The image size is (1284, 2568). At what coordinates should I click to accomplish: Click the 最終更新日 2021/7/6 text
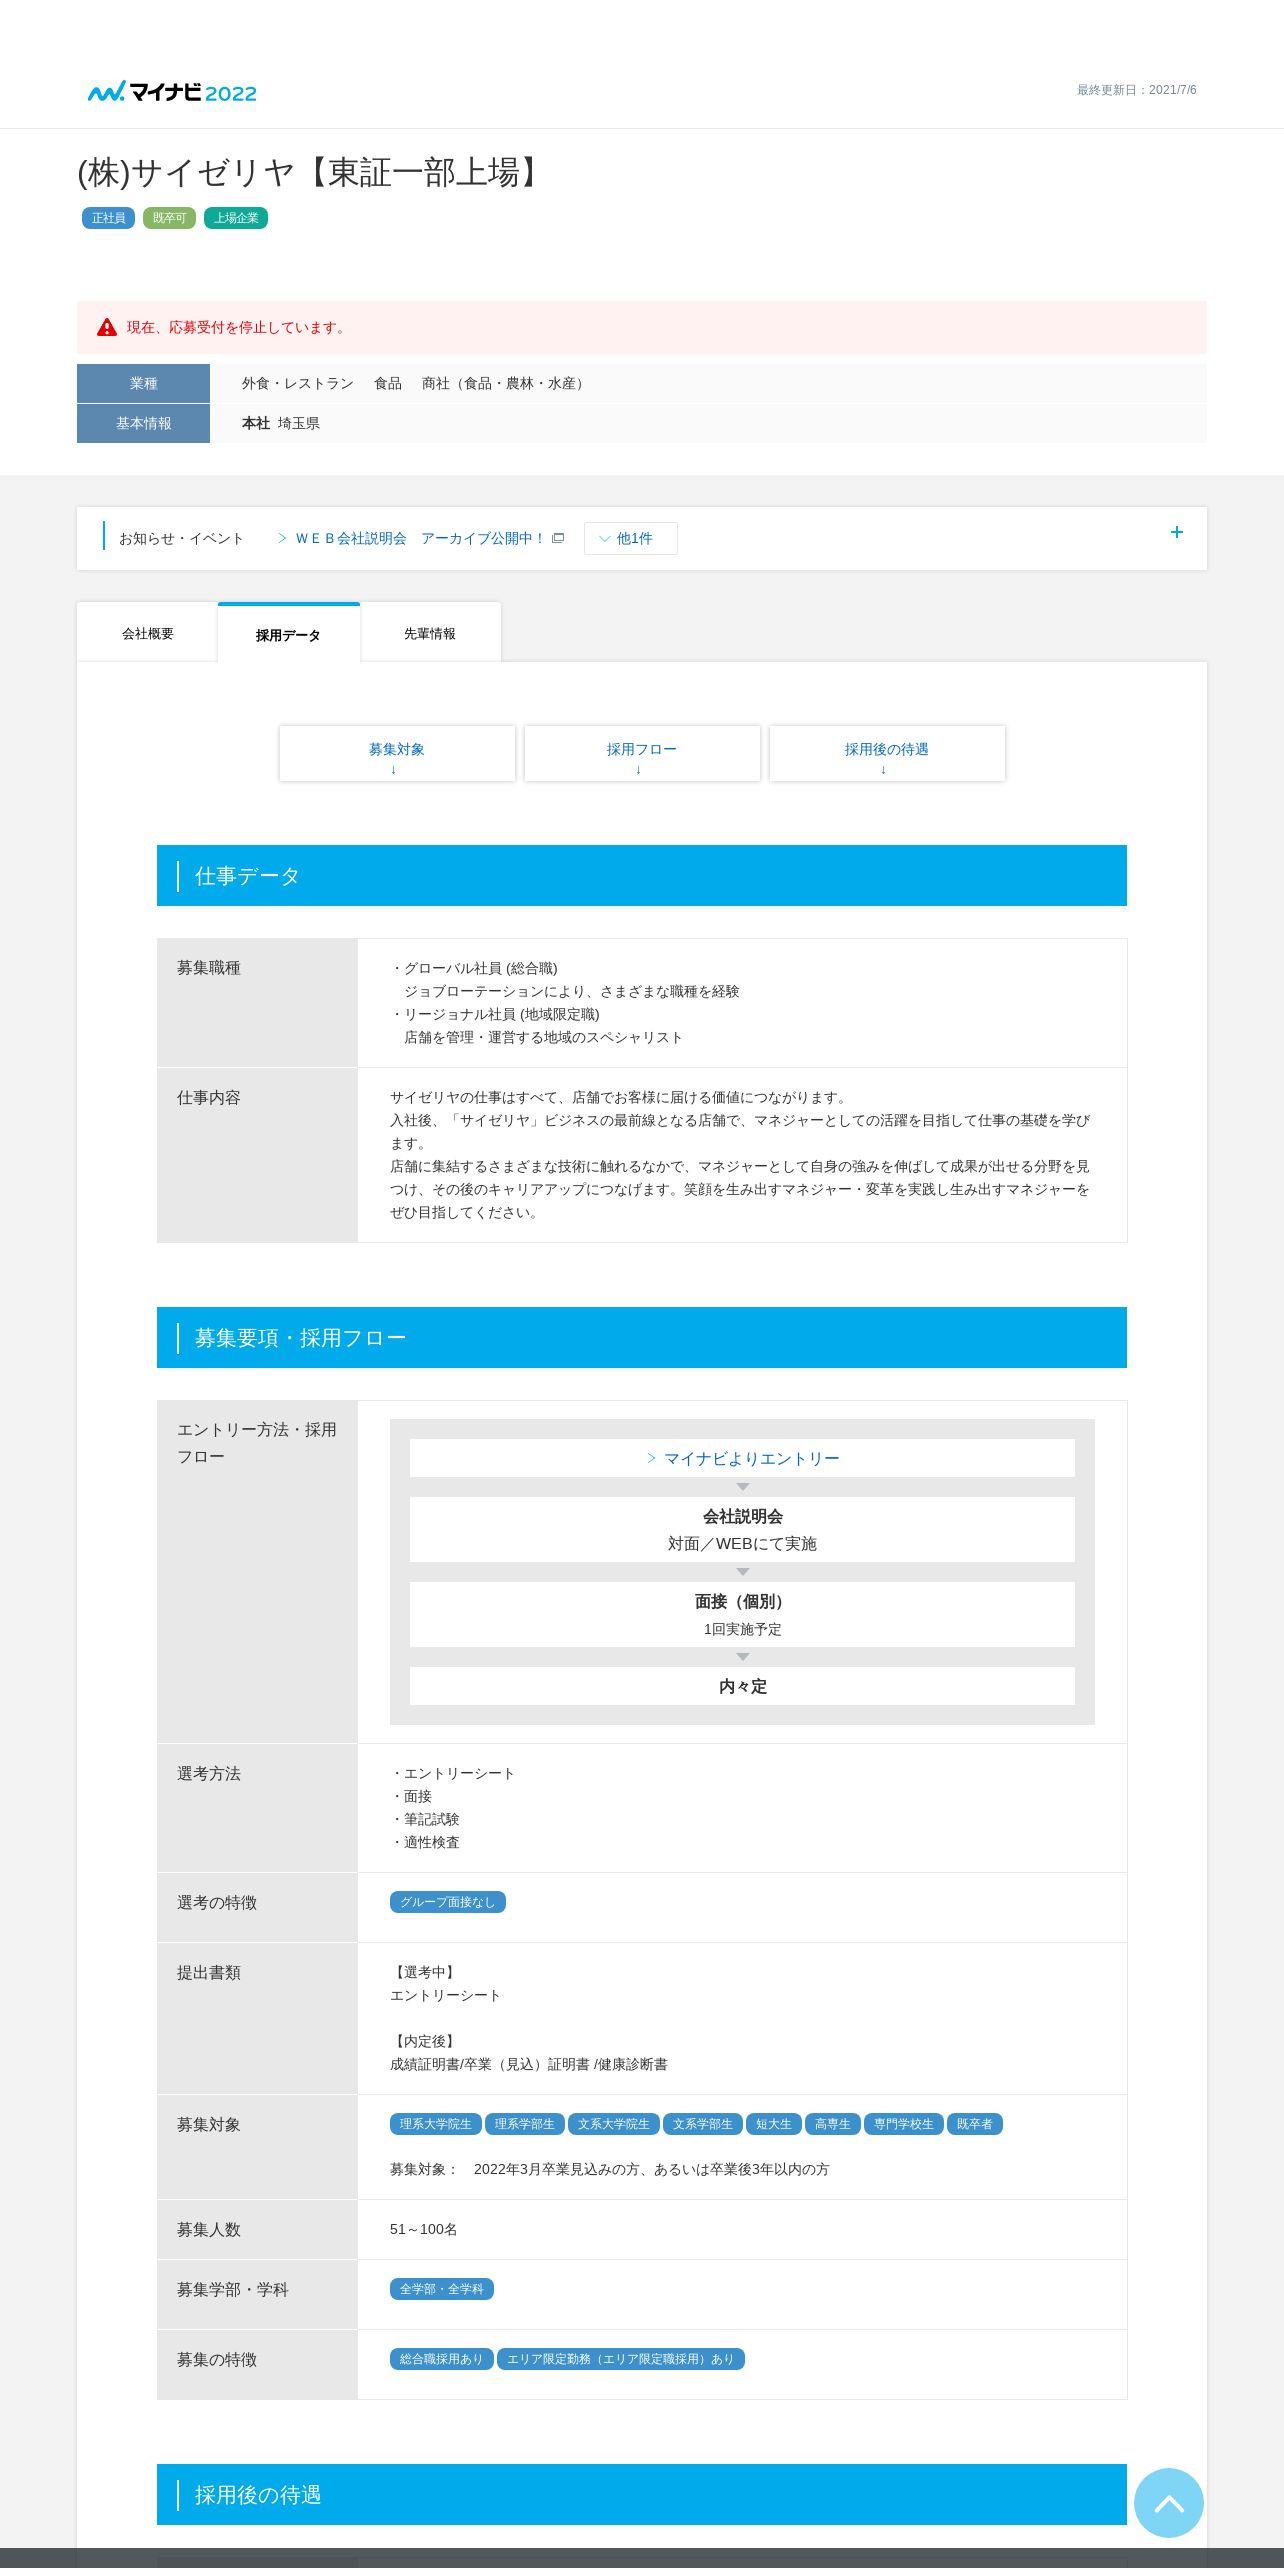point(1136,90)
